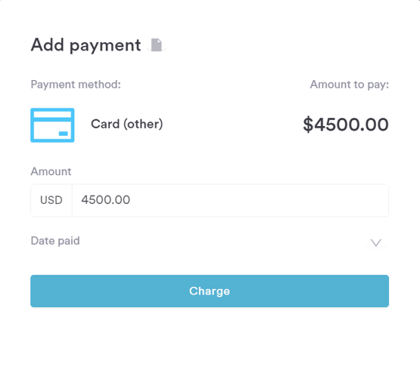Place cursor in the 4500.00 value text
This screenshot has height=376, width=420.
click(106, 200)
